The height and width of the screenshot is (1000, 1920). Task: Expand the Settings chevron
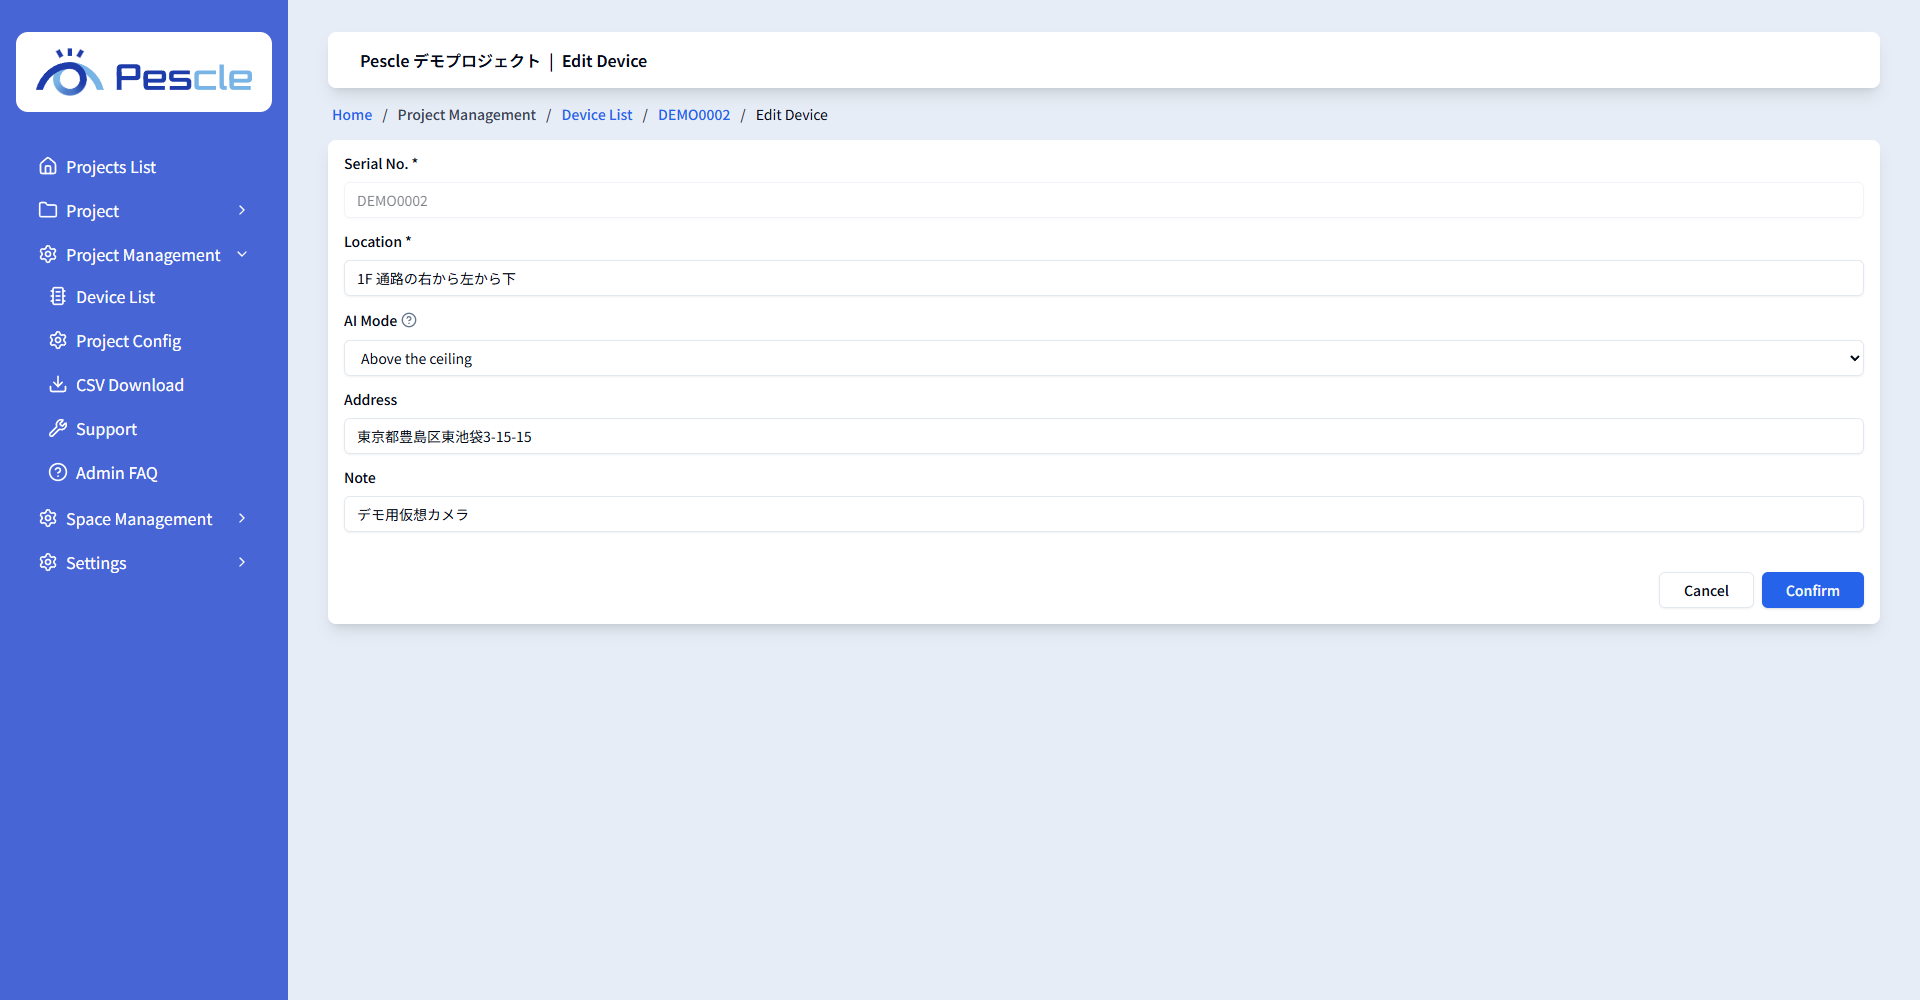(x=242, y=562)
